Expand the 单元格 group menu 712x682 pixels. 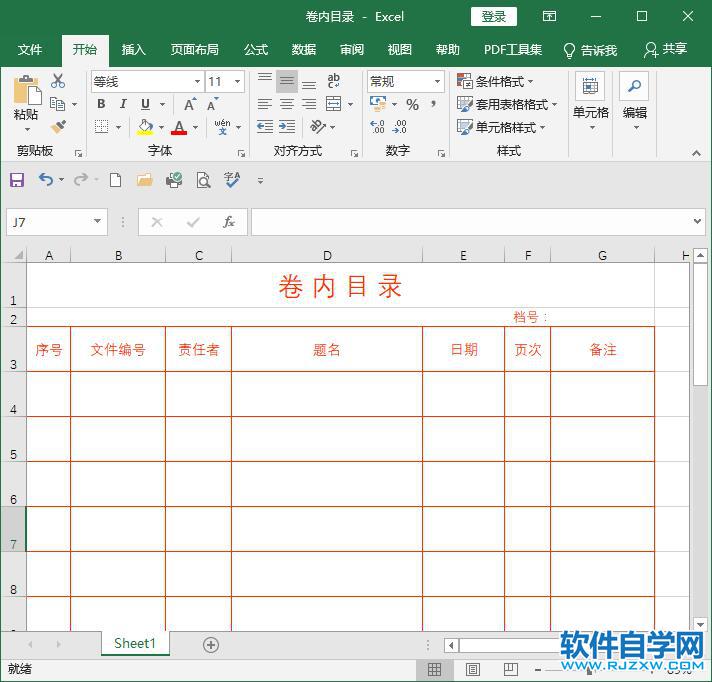point(590,101)
